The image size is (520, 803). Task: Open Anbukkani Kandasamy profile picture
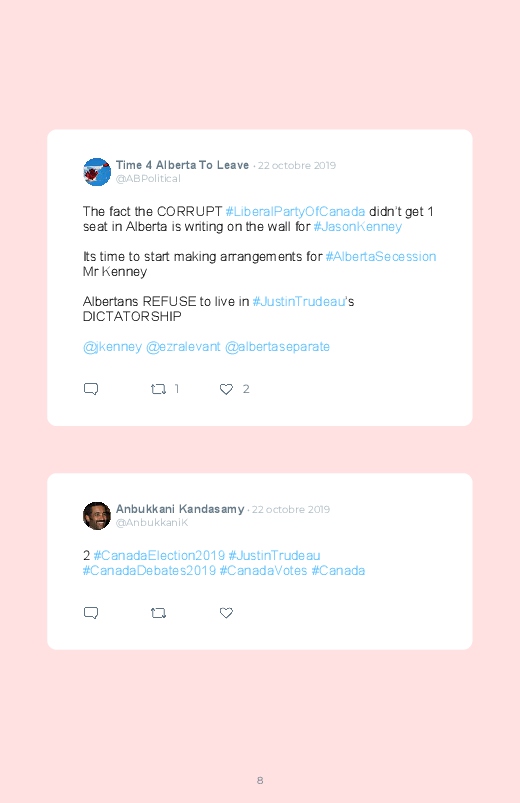[x=97, y=516]
